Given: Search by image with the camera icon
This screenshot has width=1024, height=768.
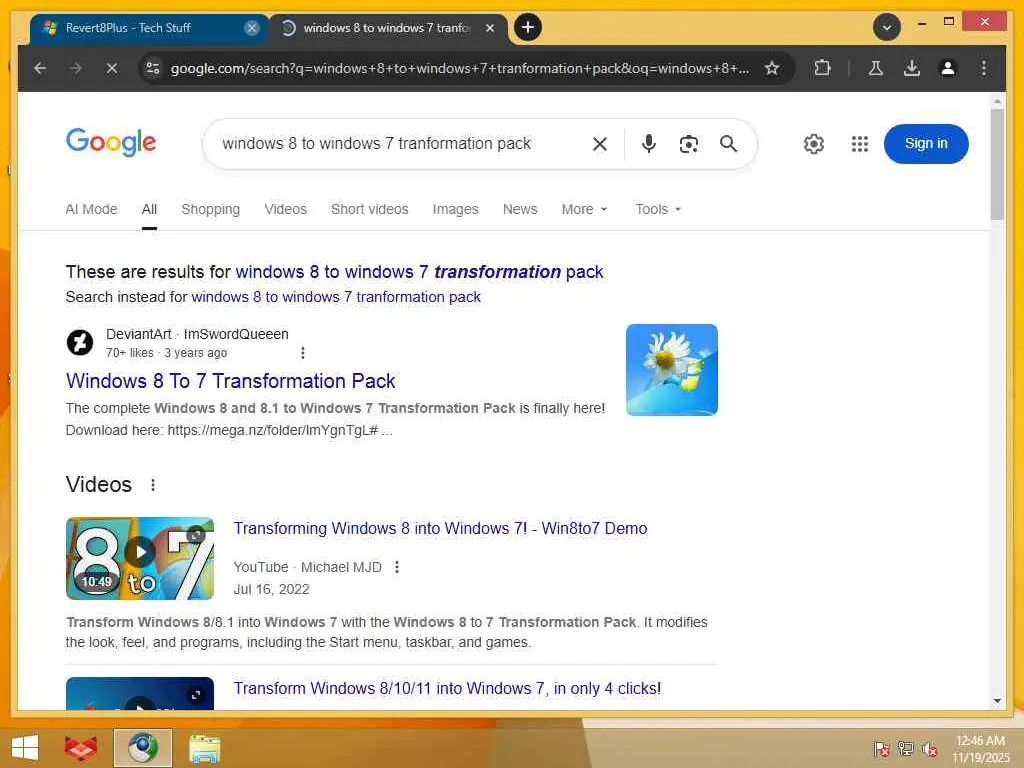Looking at the screenshot, I should pos(688,144).
